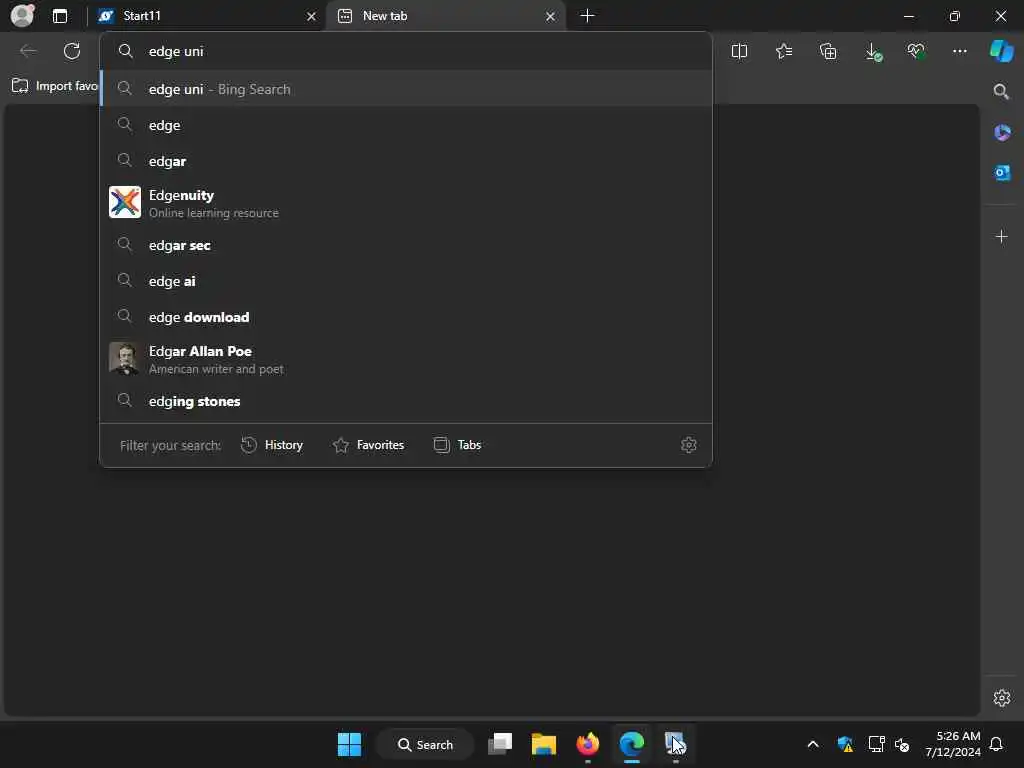Select the Edgar Allan Poe suggestion
The image size is (1024, 768).
(406, 359)
